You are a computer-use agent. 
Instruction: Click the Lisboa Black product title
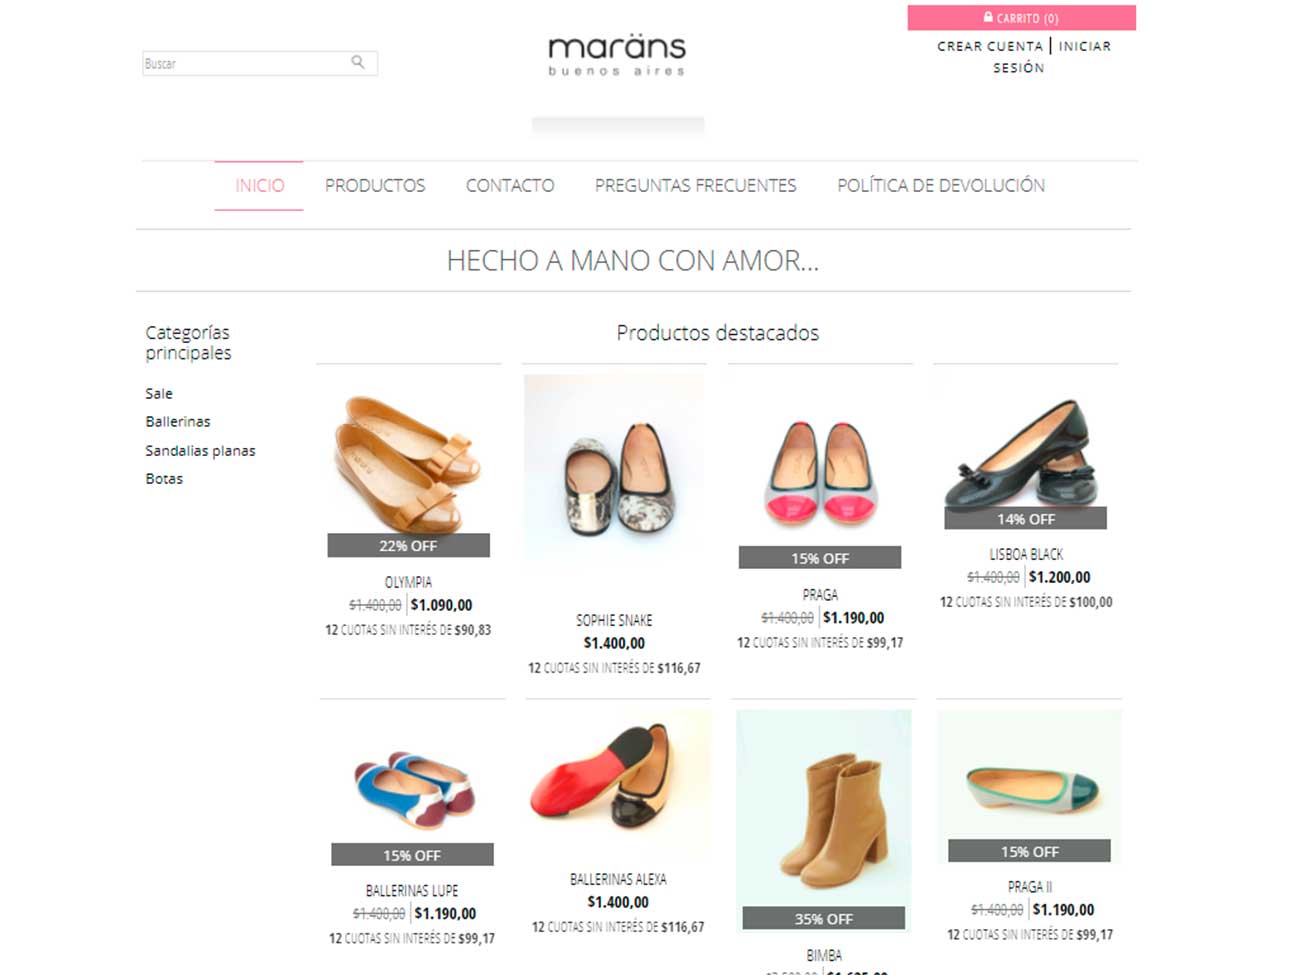(1026, 554)
